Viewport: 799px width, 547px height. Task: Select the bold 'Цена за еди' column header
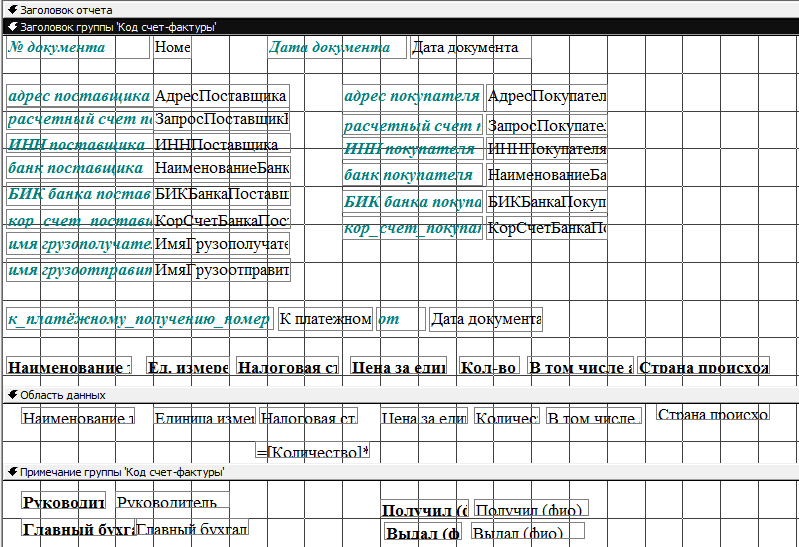(398, 366)
